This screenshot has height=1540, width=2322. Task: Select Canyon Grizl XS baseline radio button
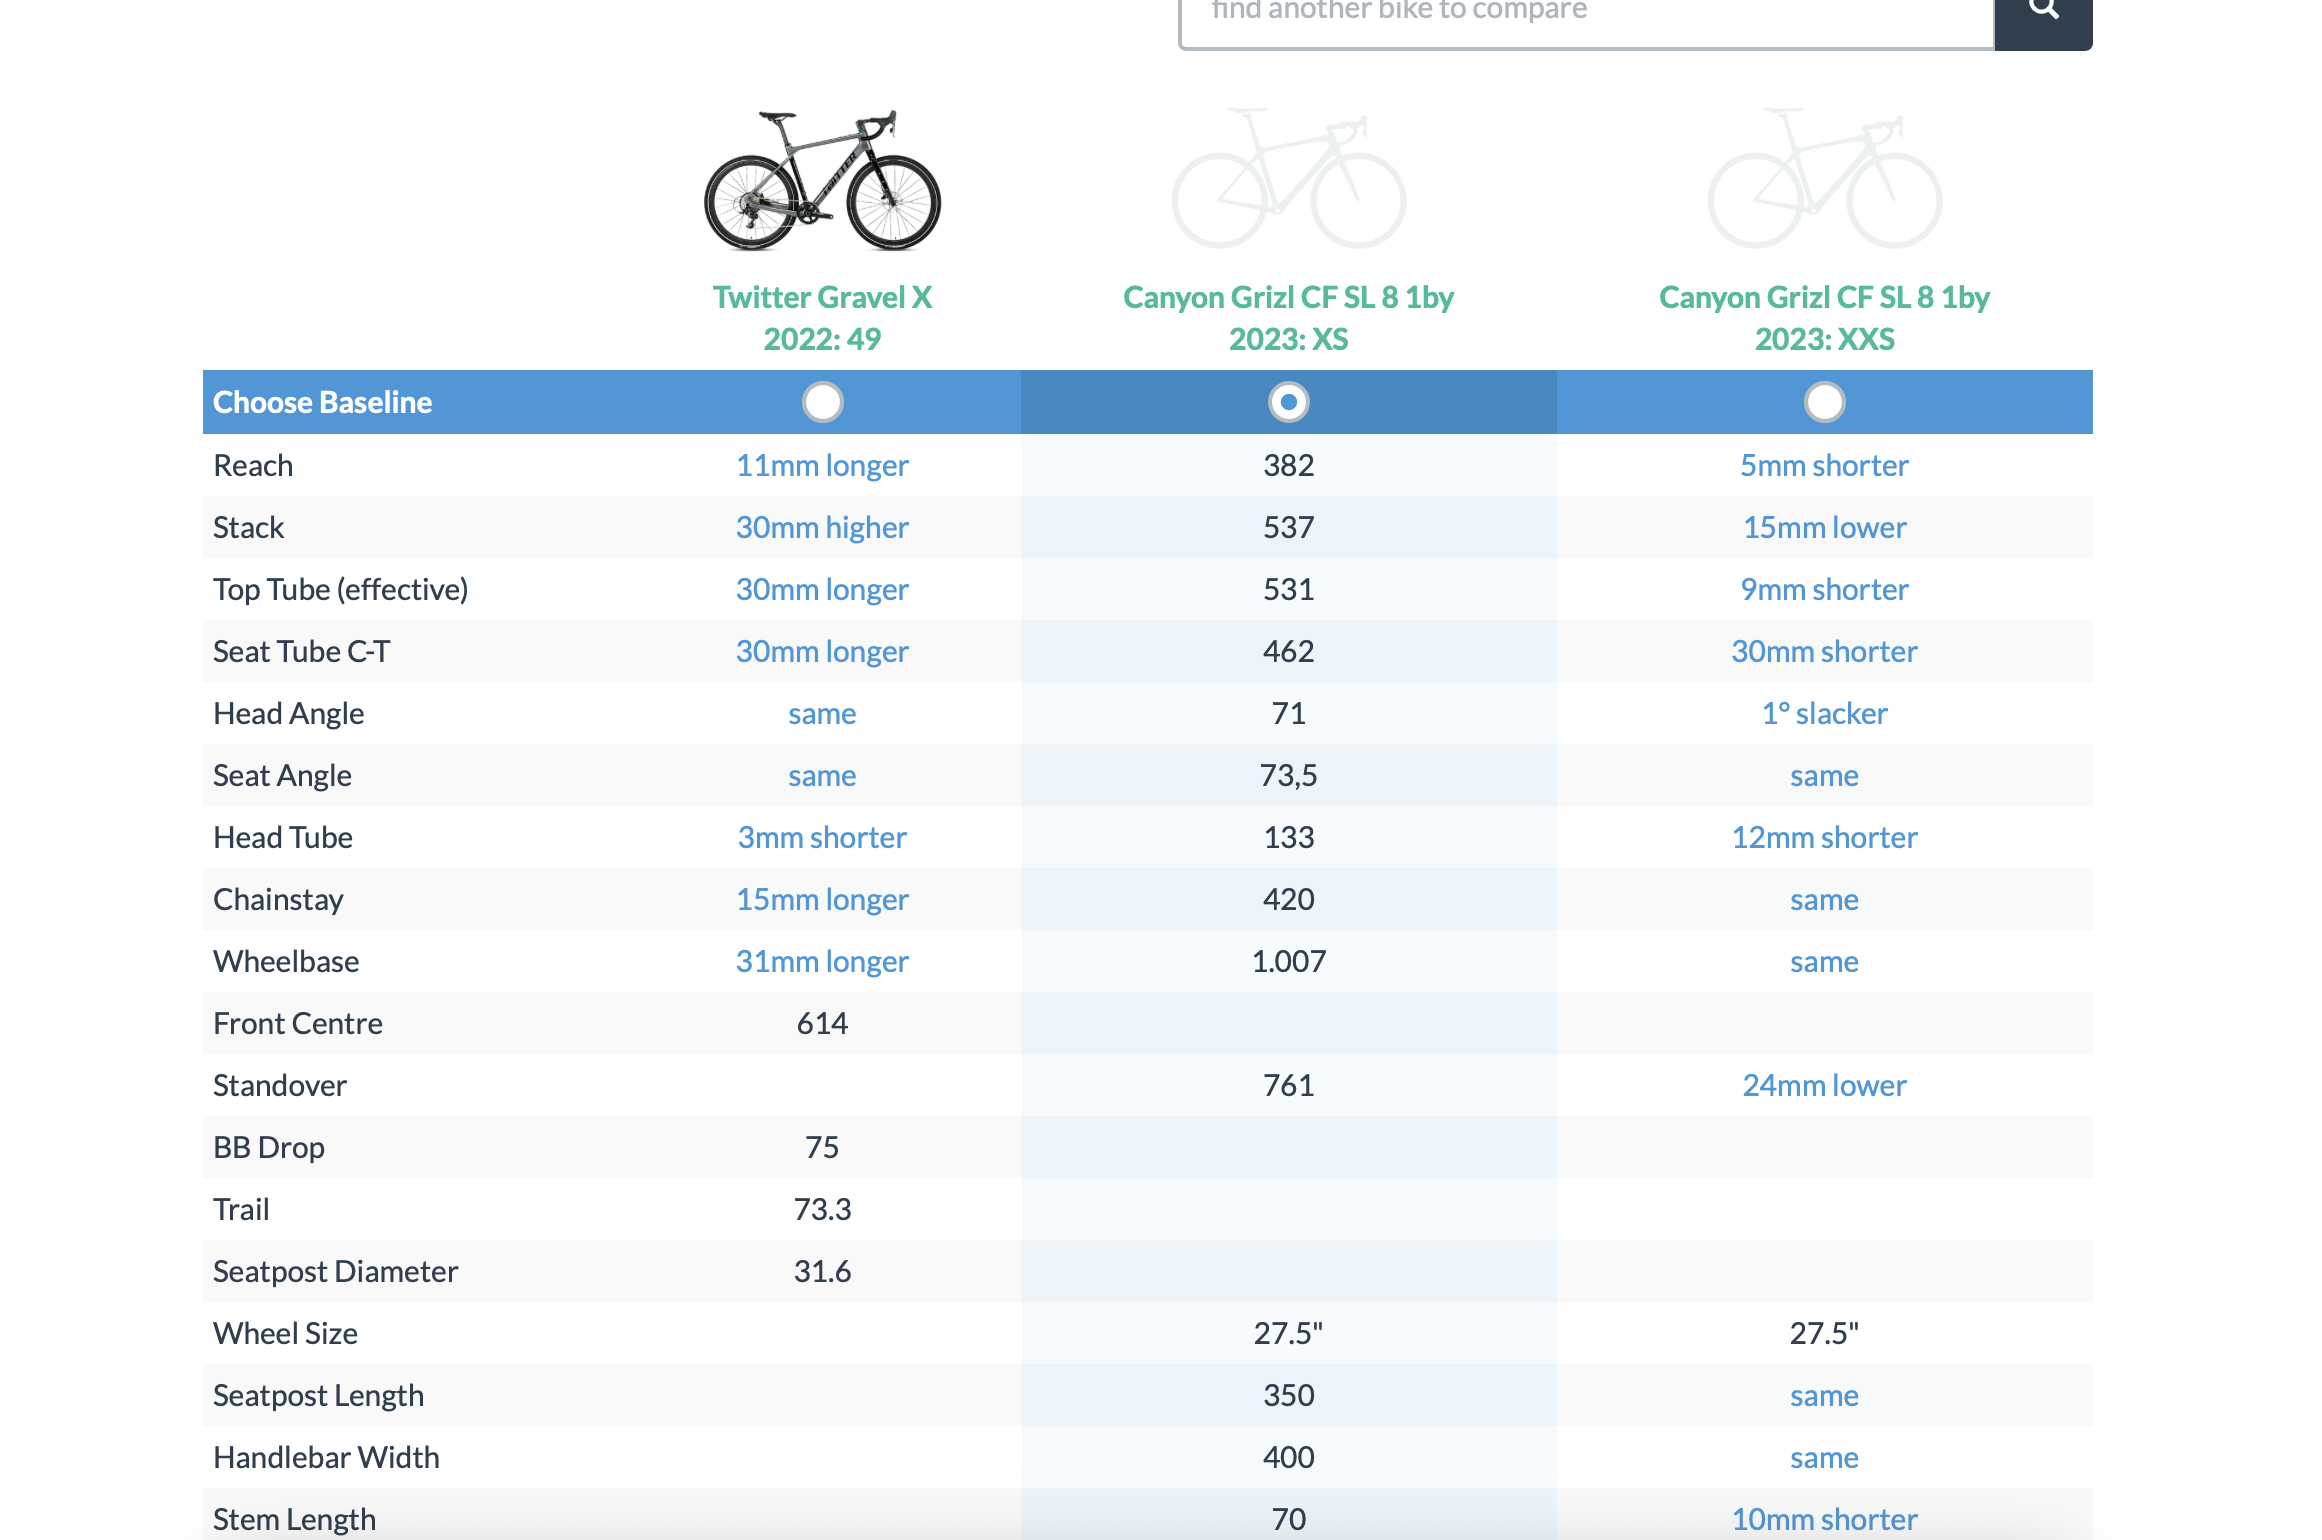tap(1289, 402)
